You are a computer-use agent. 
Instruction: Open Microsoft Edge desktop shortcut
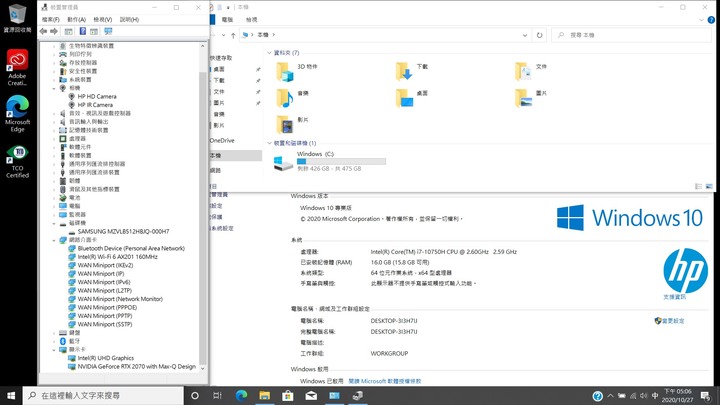pos(17,114)
